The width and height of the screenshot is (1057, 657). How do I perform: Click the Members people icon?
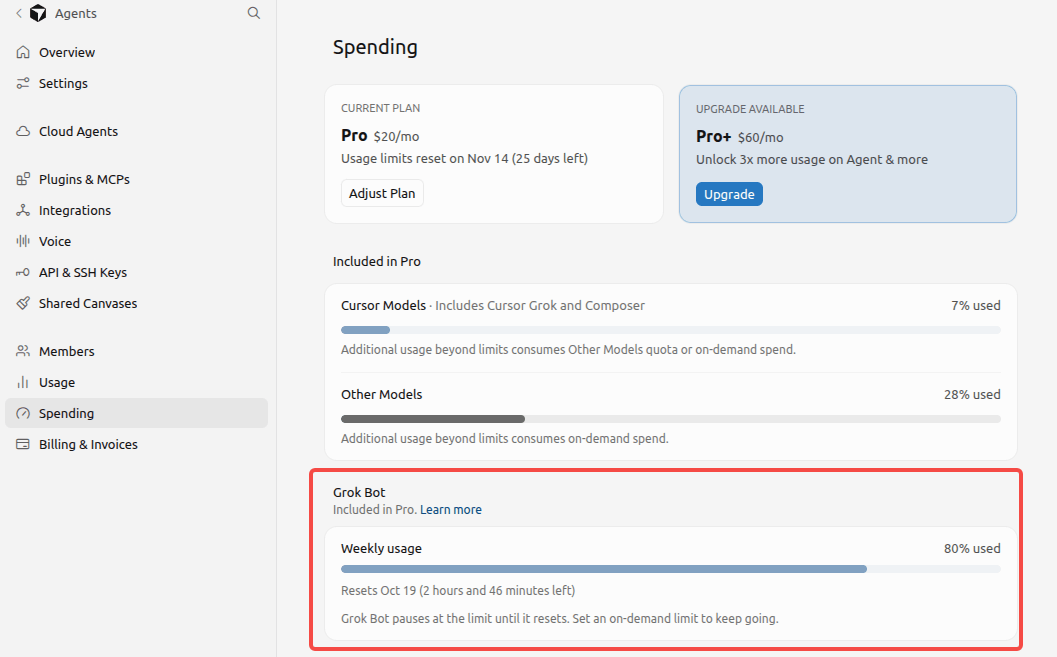[x=23, y=350]
